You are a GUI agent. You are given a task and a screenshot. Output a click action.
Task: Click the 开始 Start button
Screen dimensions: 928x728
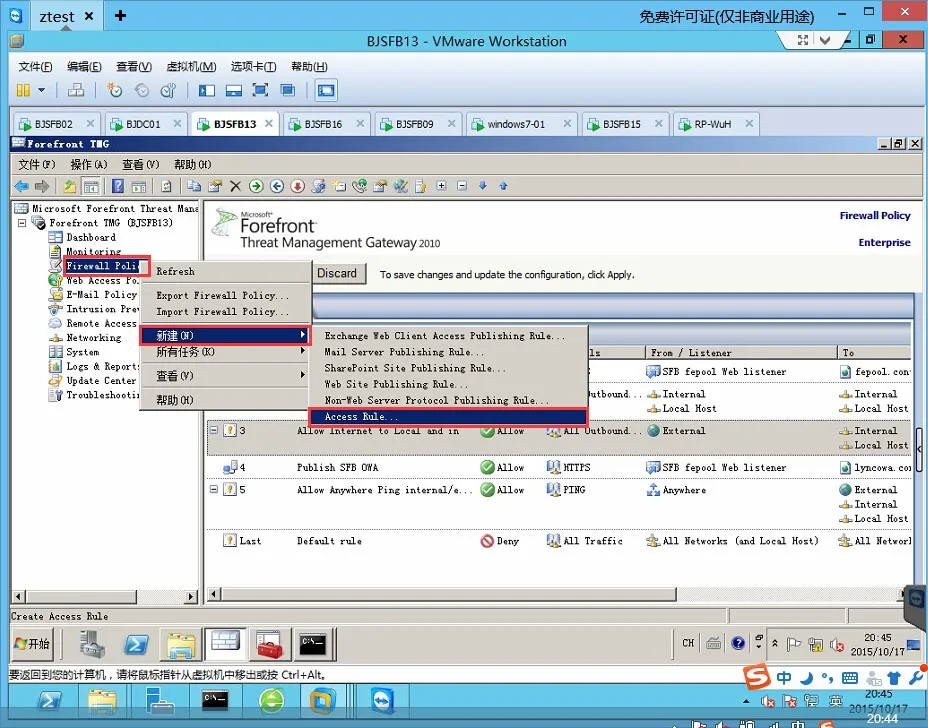click(33, 644)
